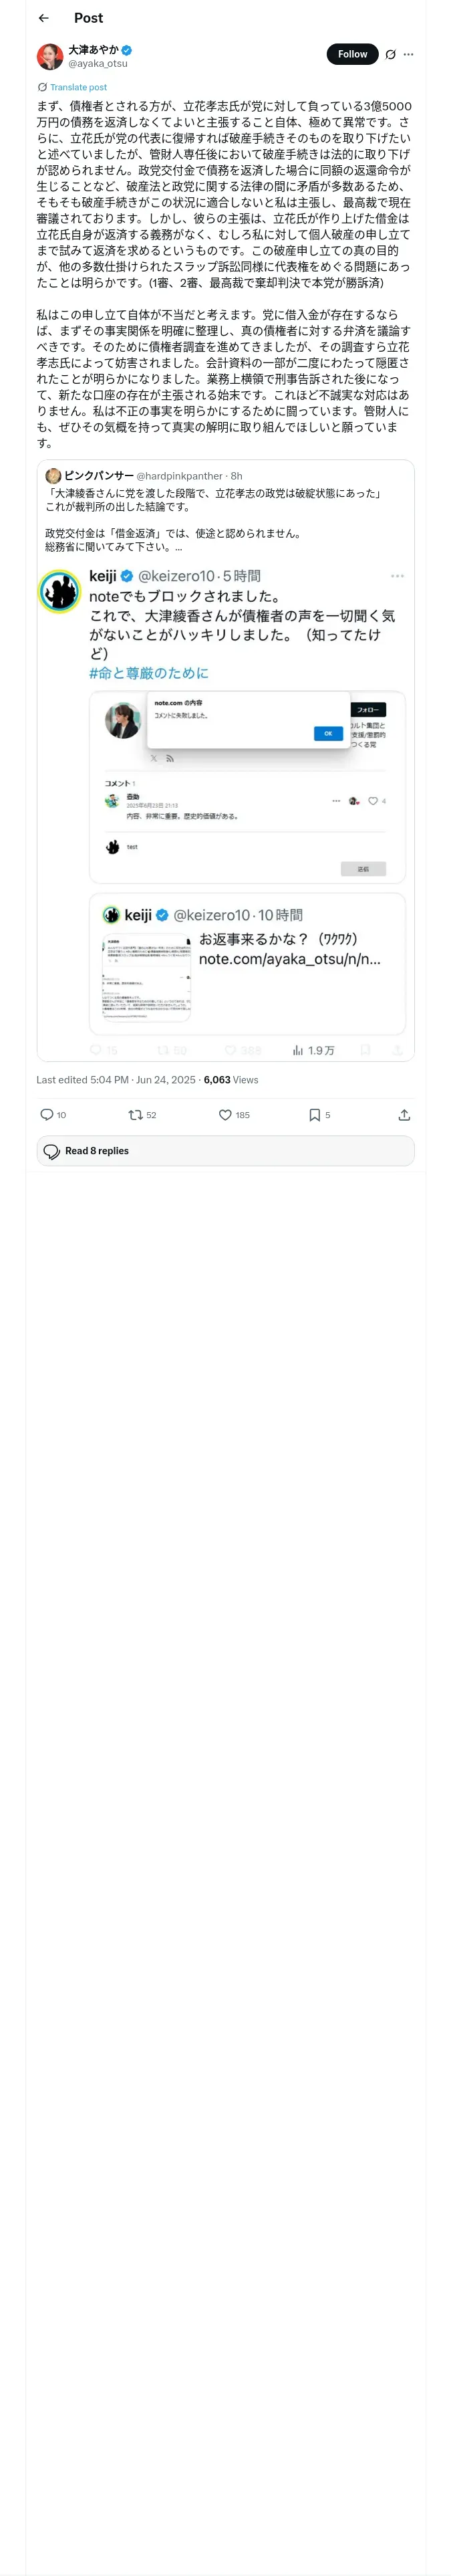
Task: Click the #命と尊厳のために hashtag
Action: point(149,673)
